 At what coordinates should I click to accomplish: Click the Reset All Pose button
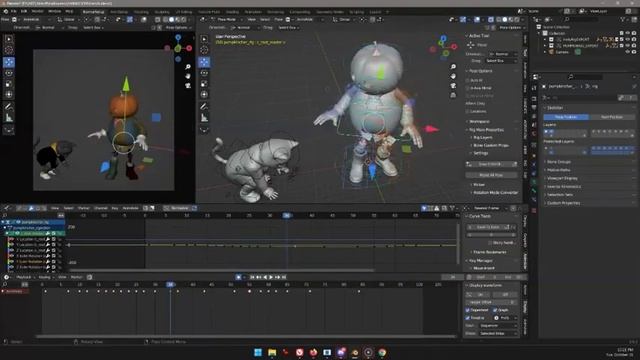click(491, 175)
